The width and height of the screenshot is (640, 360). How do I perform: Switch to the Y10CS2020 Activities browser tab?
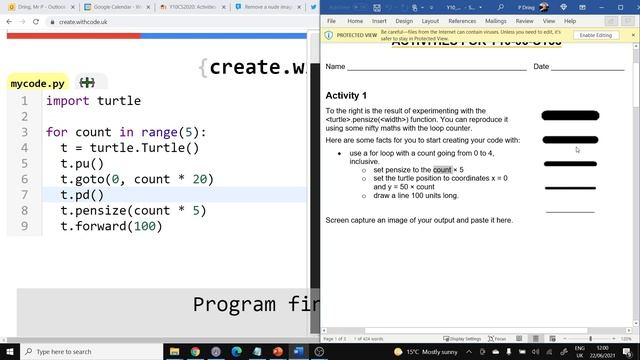click(x=192, y=7)
